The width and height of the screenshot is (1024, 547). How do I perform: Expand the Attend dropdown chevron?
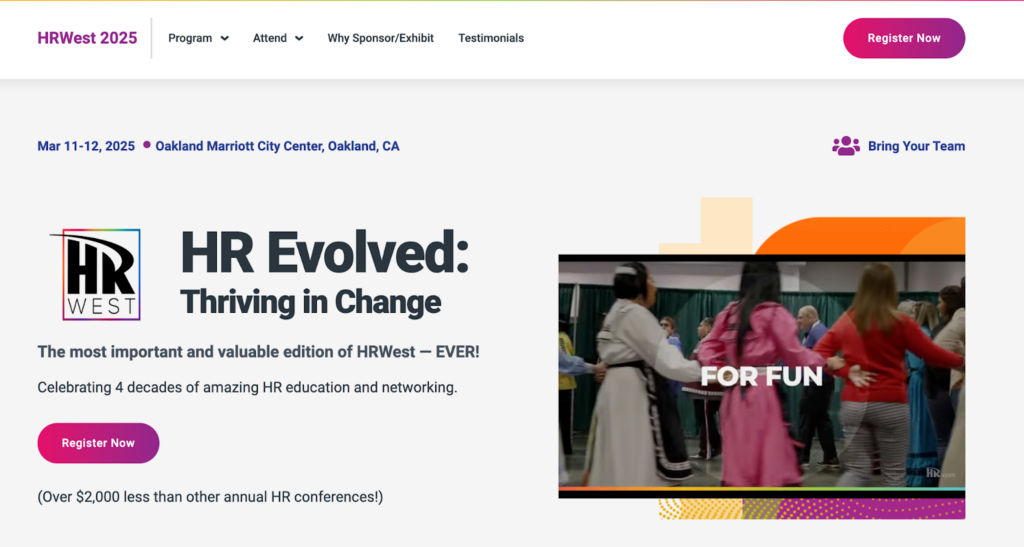(x=299, y=39)
